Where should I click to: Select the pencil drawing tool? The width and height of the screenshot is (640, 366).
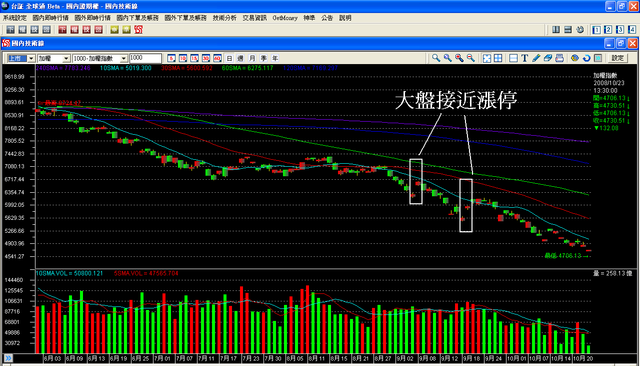click(x=536, y=58)
